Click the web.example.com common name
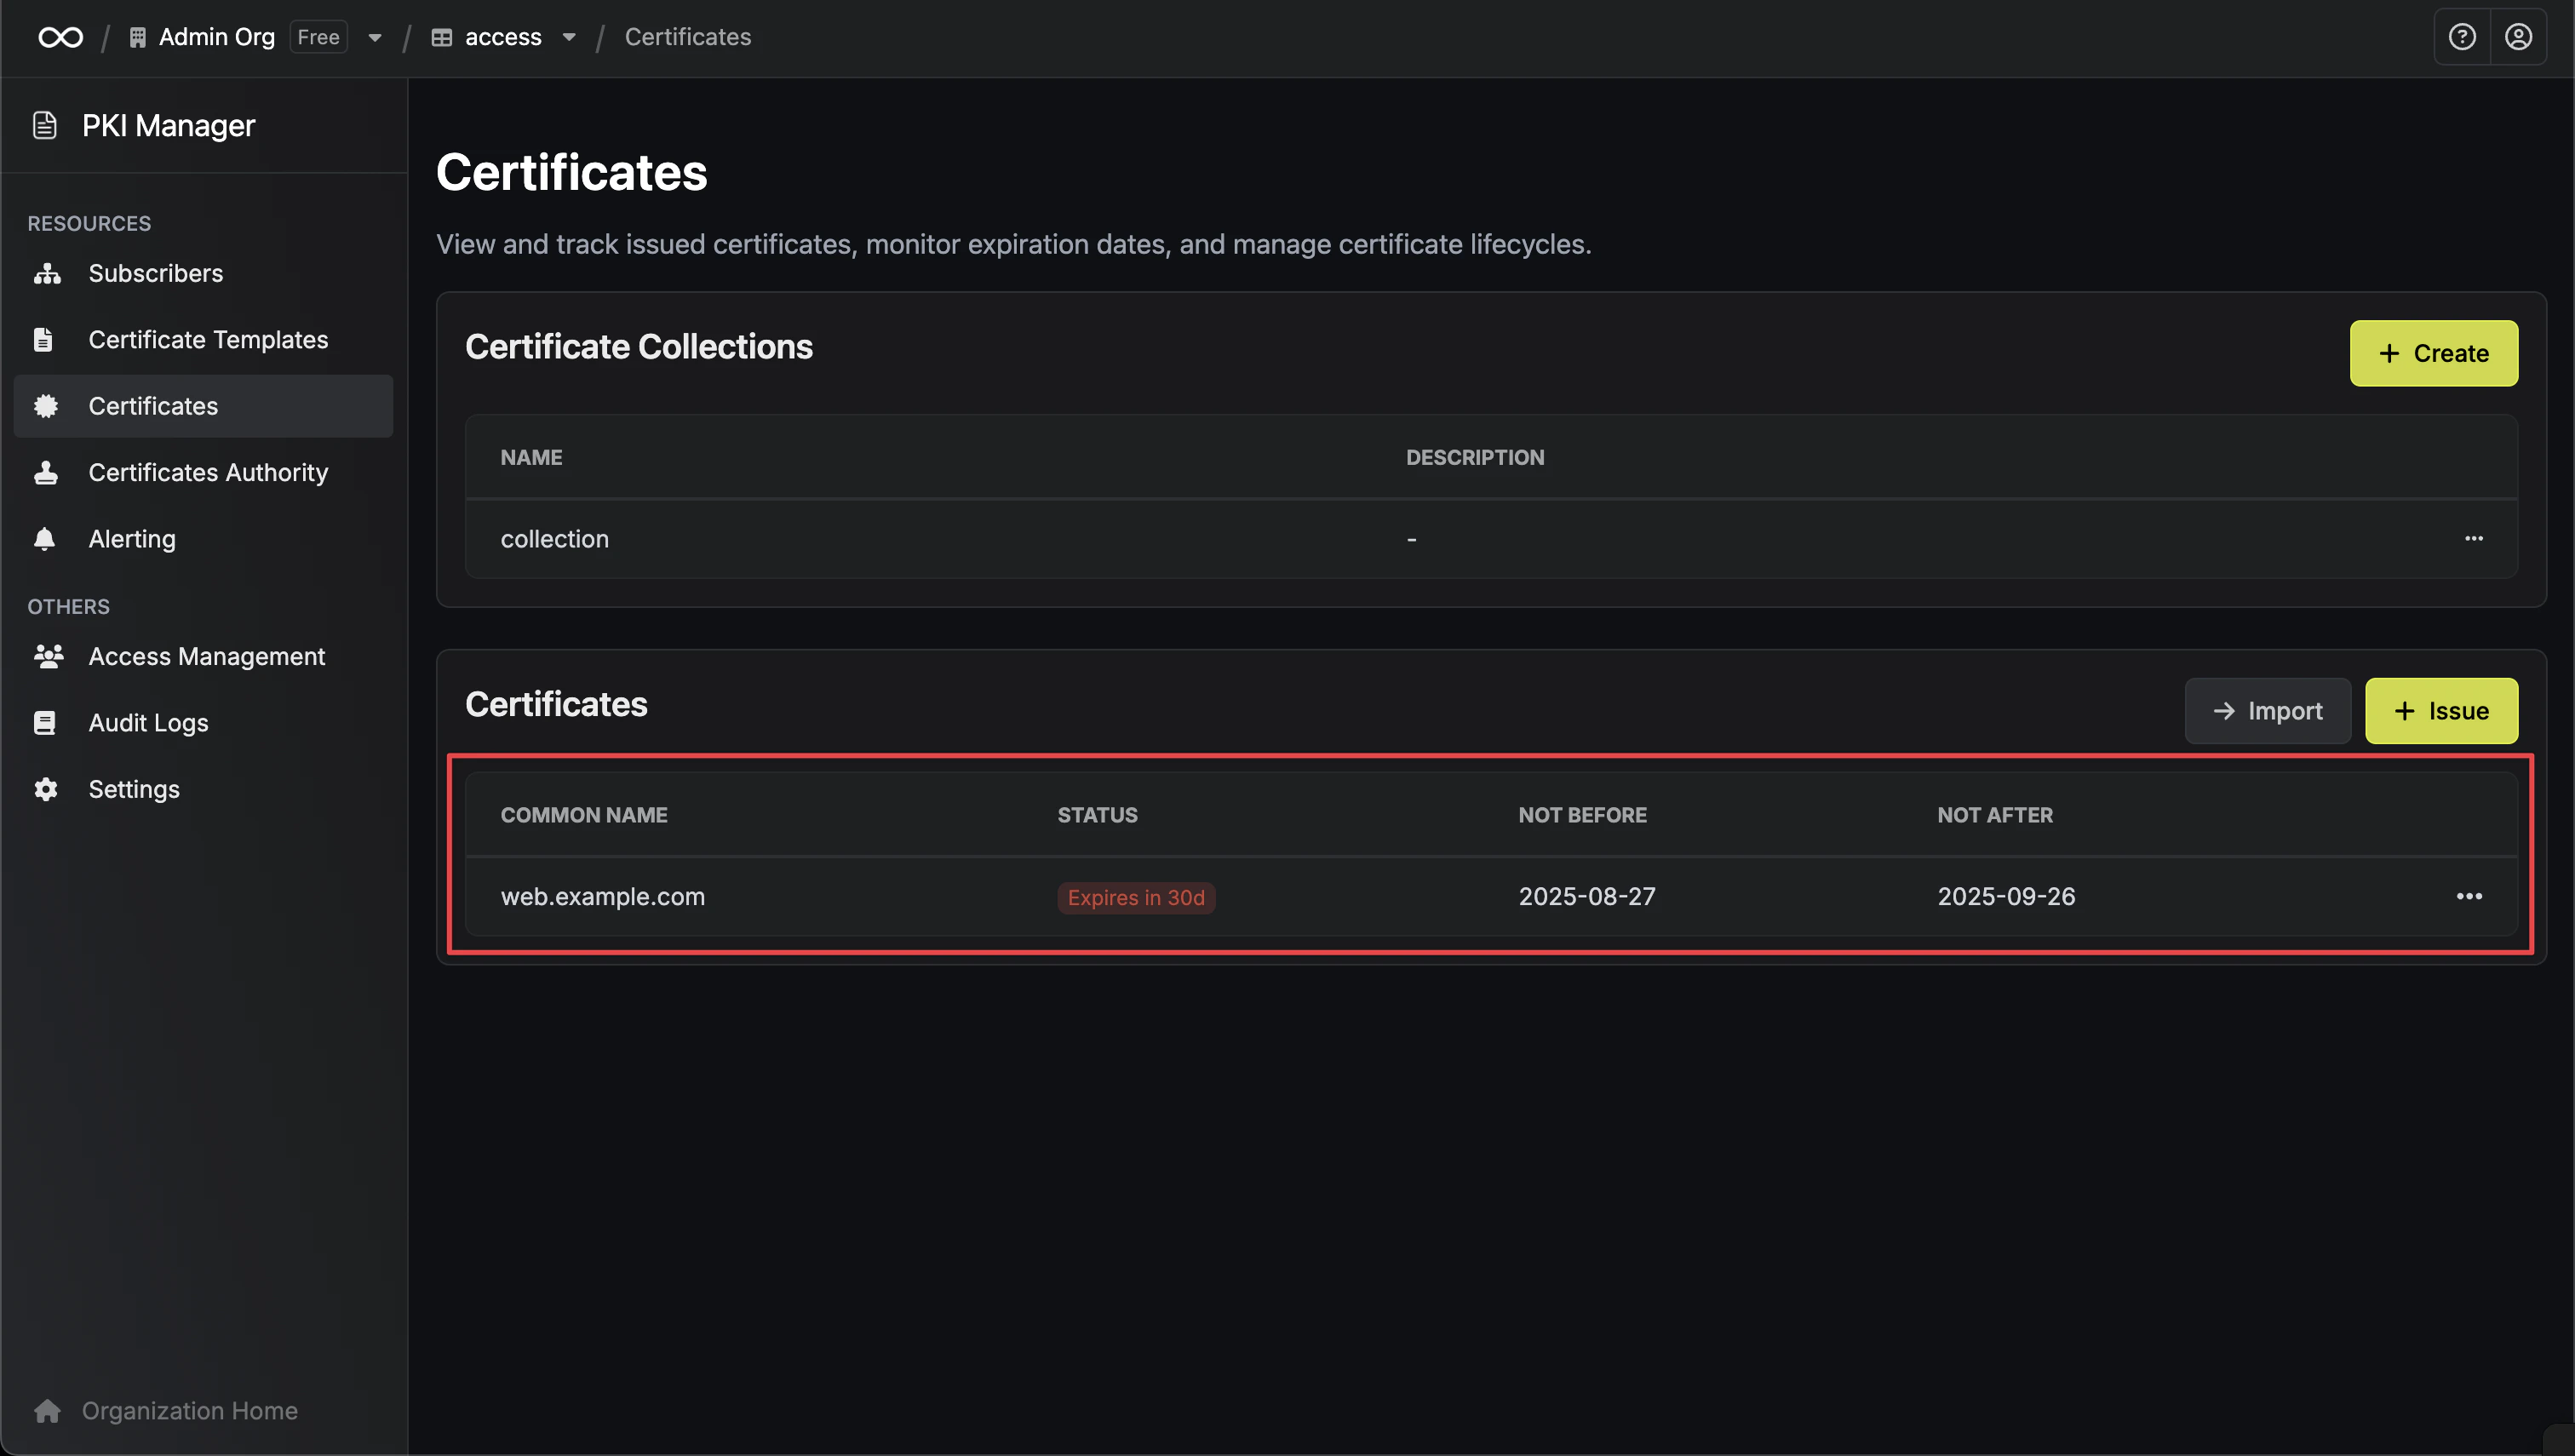 click(x=603, y=897)
